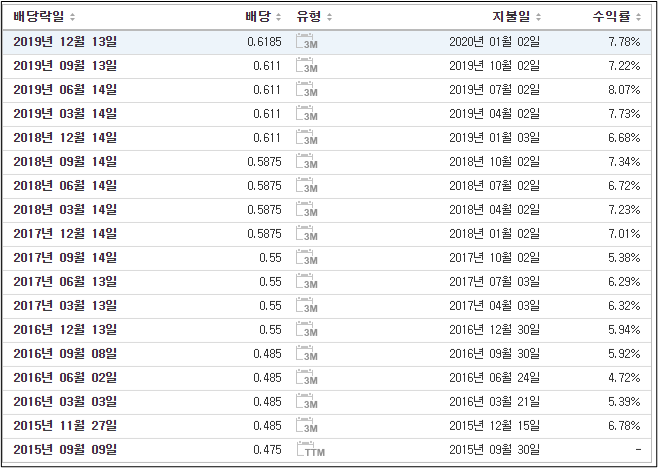Click dividend value 0.6185

[265, 42]
